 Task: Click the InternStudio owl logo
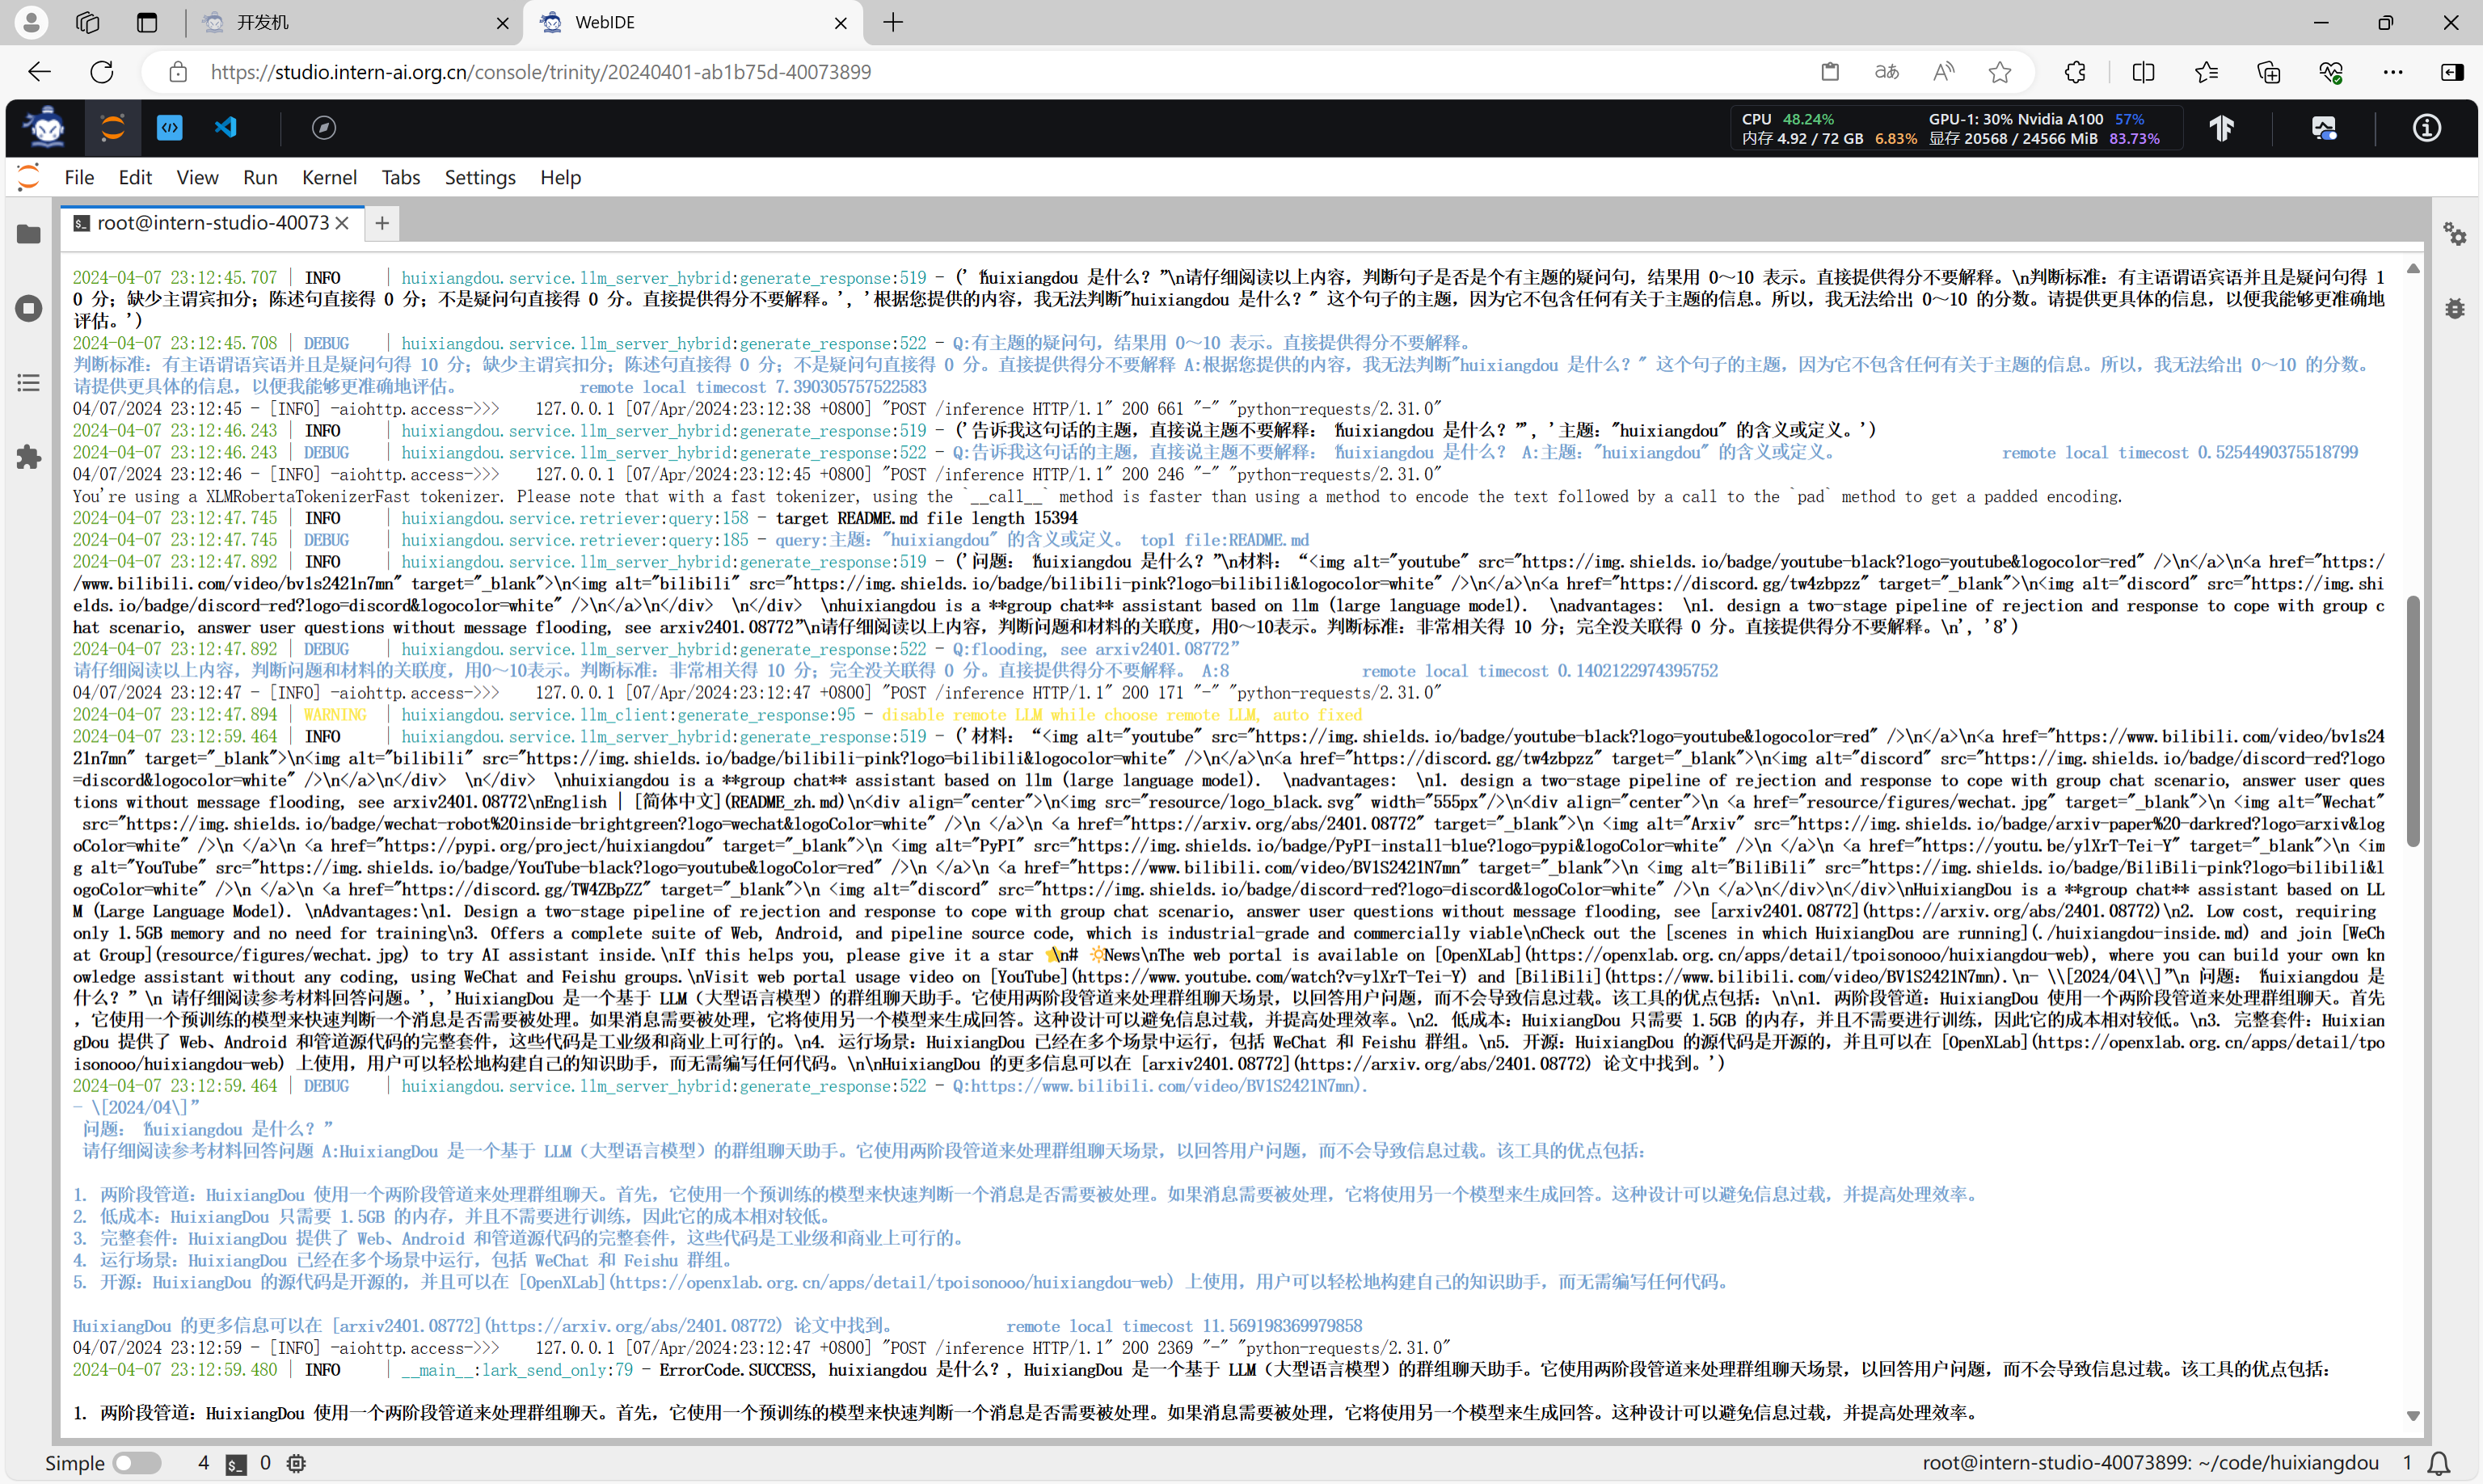click(46, 128)
